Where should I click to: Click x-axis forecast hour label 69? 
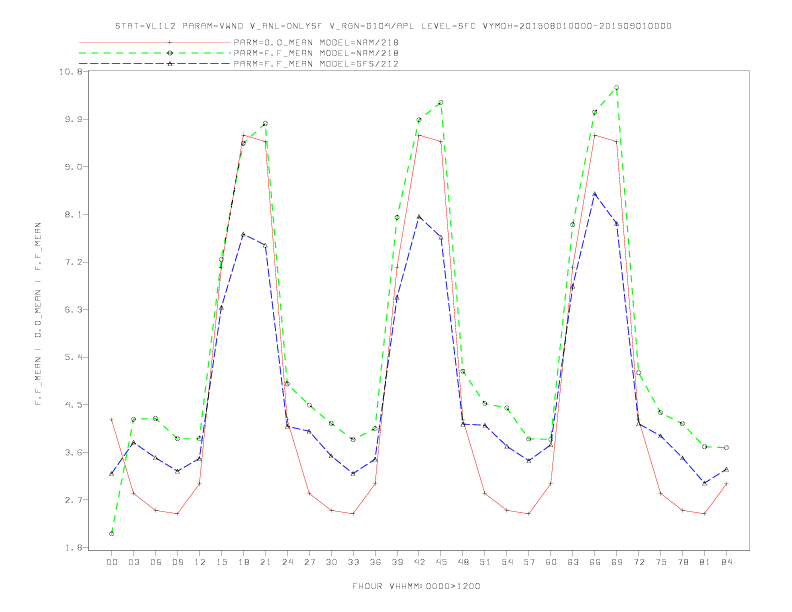click(x=617, y=562)
